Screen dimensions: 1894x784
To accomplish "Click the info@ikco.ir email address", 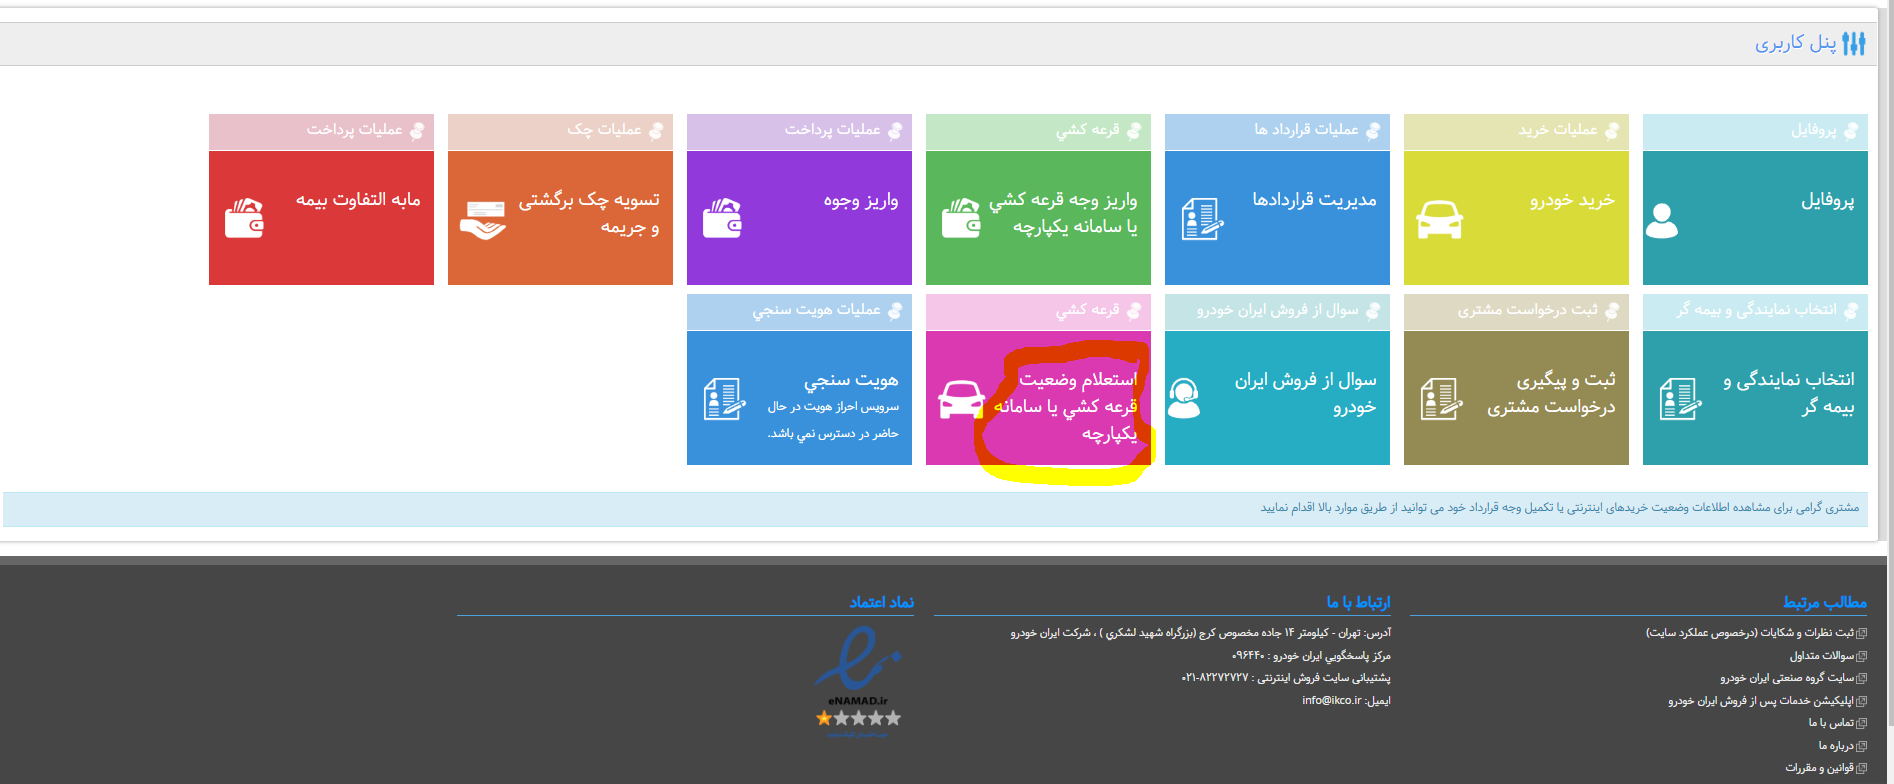I will click(1332, 700).
